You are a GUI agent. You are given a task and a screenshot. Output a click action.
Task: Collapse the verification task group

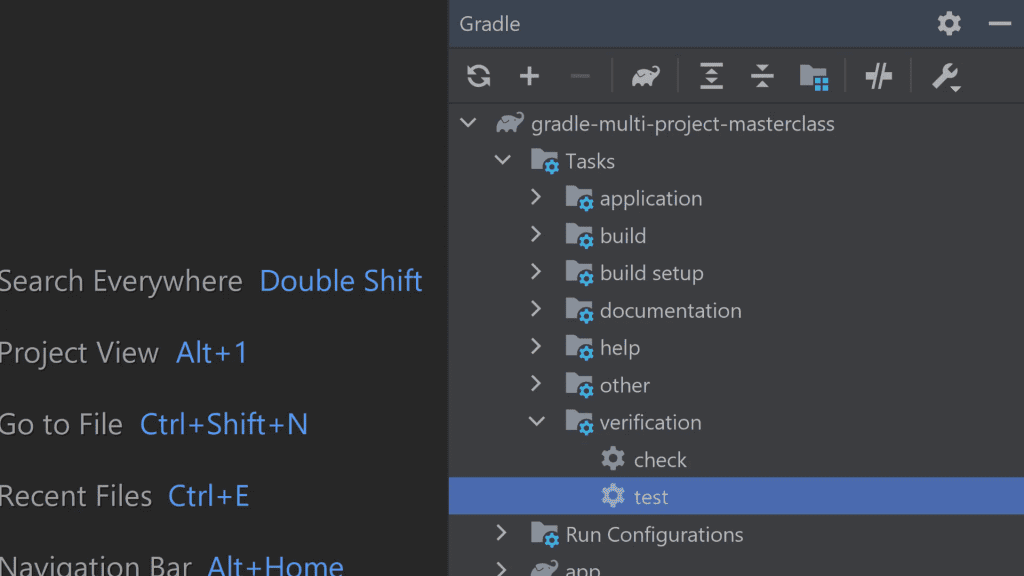(536, 421)
